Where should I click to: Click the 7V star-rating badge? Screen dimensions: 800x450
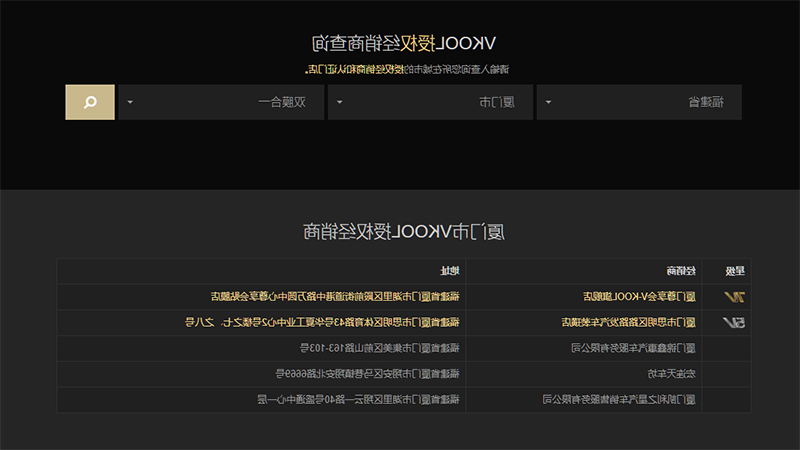coord(734,297)
